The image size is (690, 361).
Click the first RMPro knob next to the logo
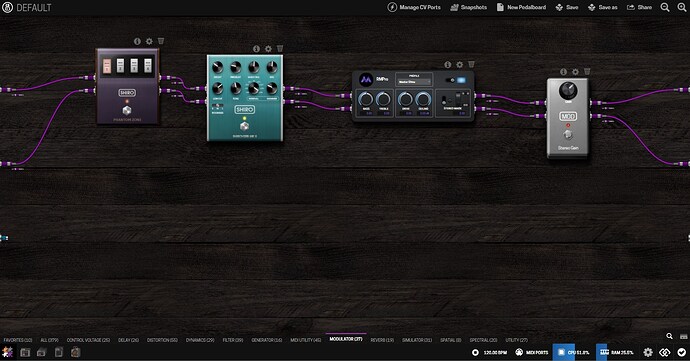pyautogui.click(x=366, y=99)
